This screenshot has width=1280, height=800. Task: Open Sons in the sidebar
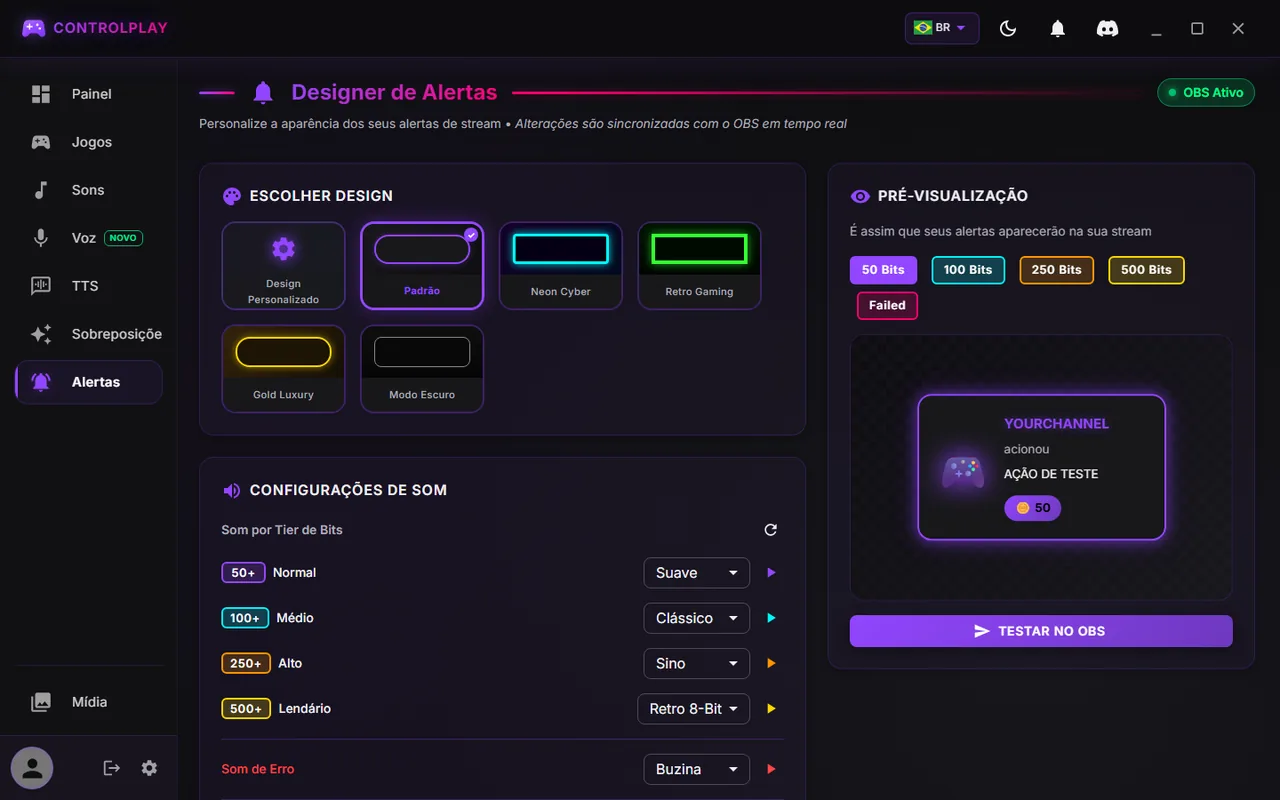point(88,190)
